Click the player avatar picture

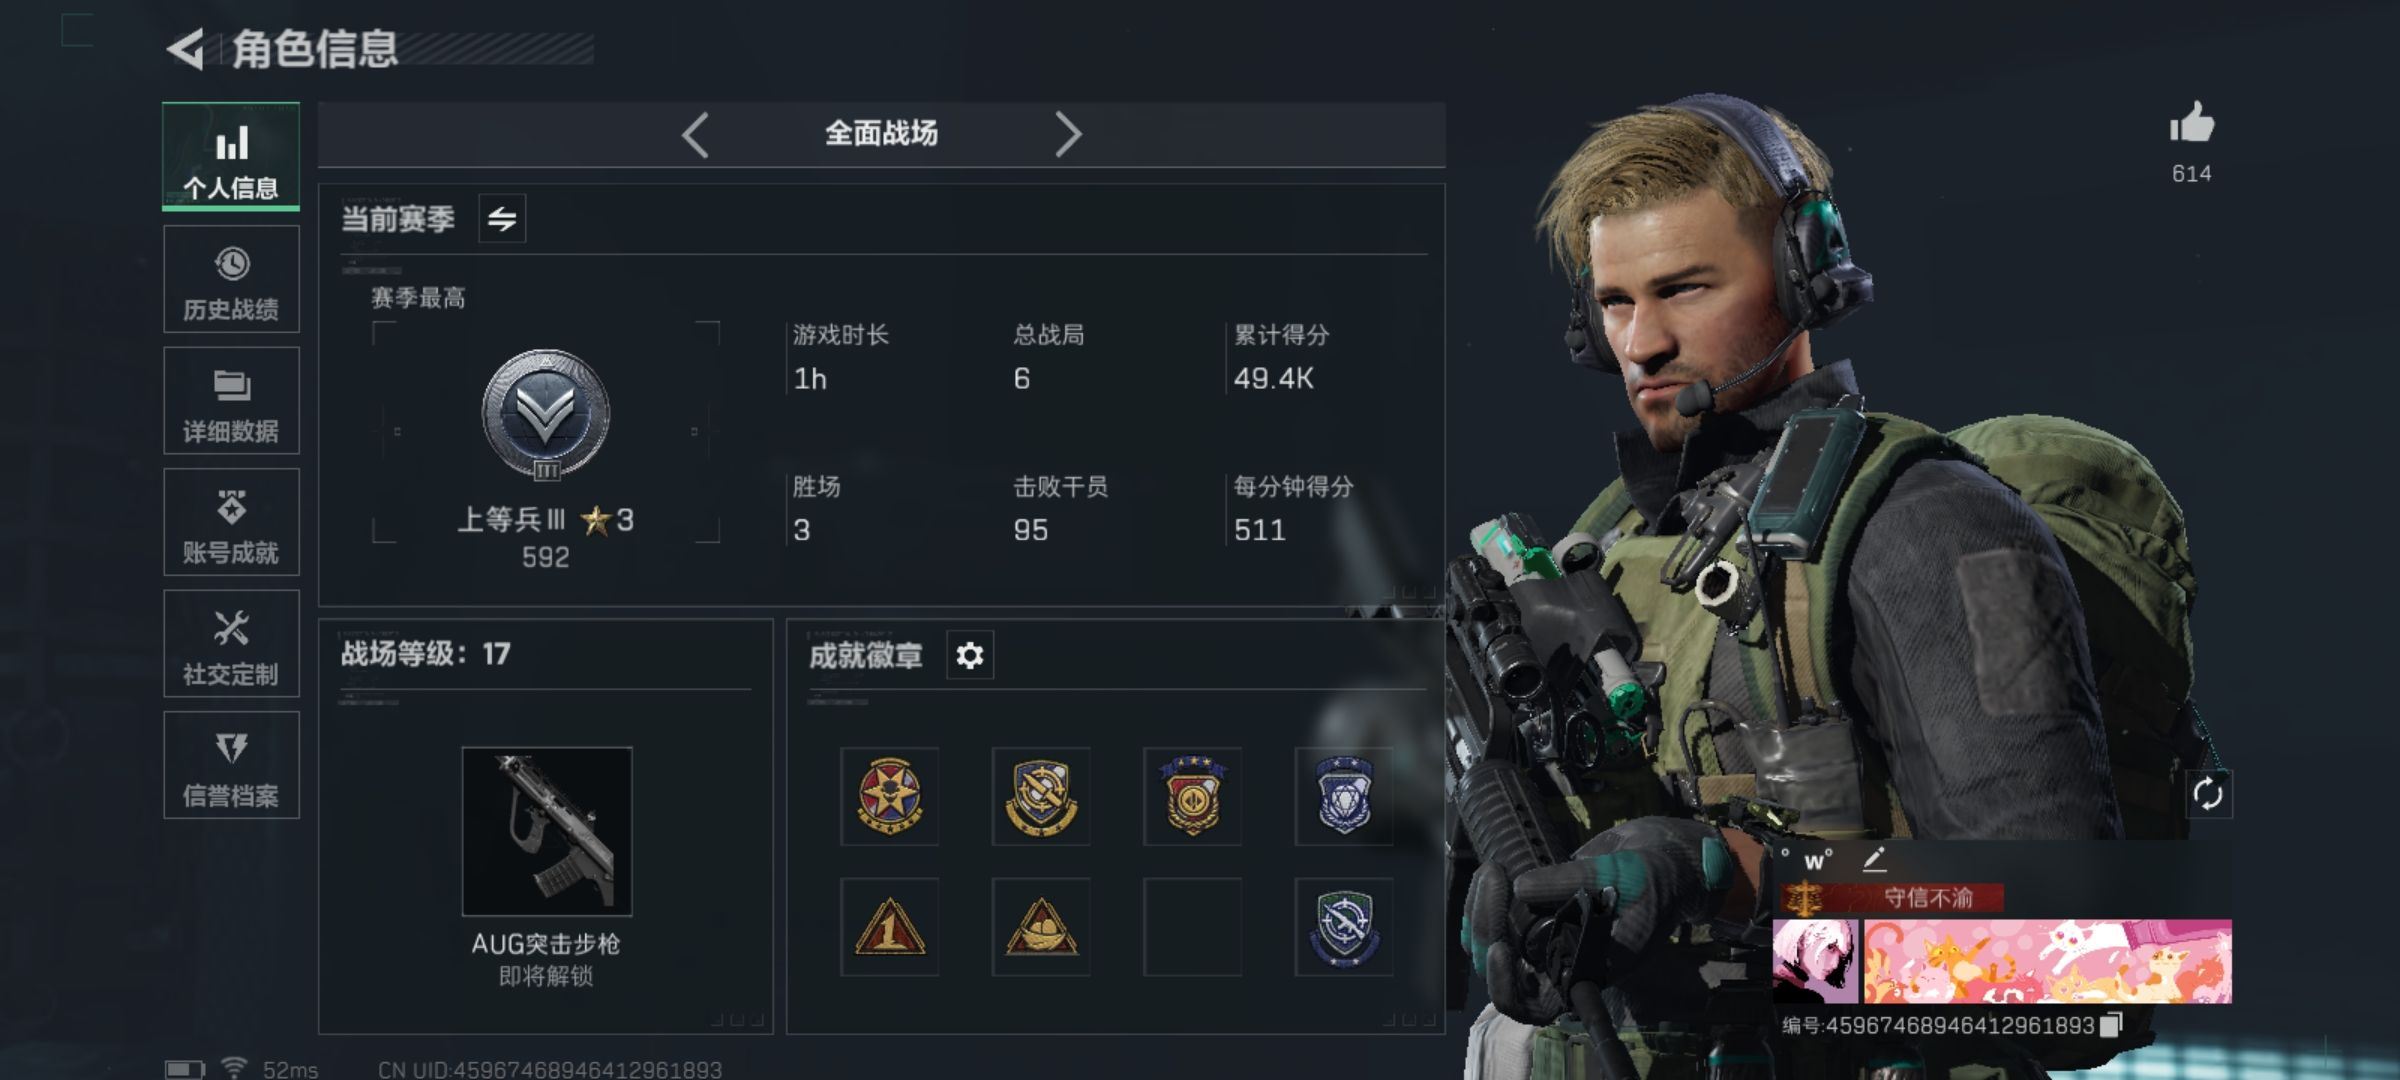[1815, 962]
